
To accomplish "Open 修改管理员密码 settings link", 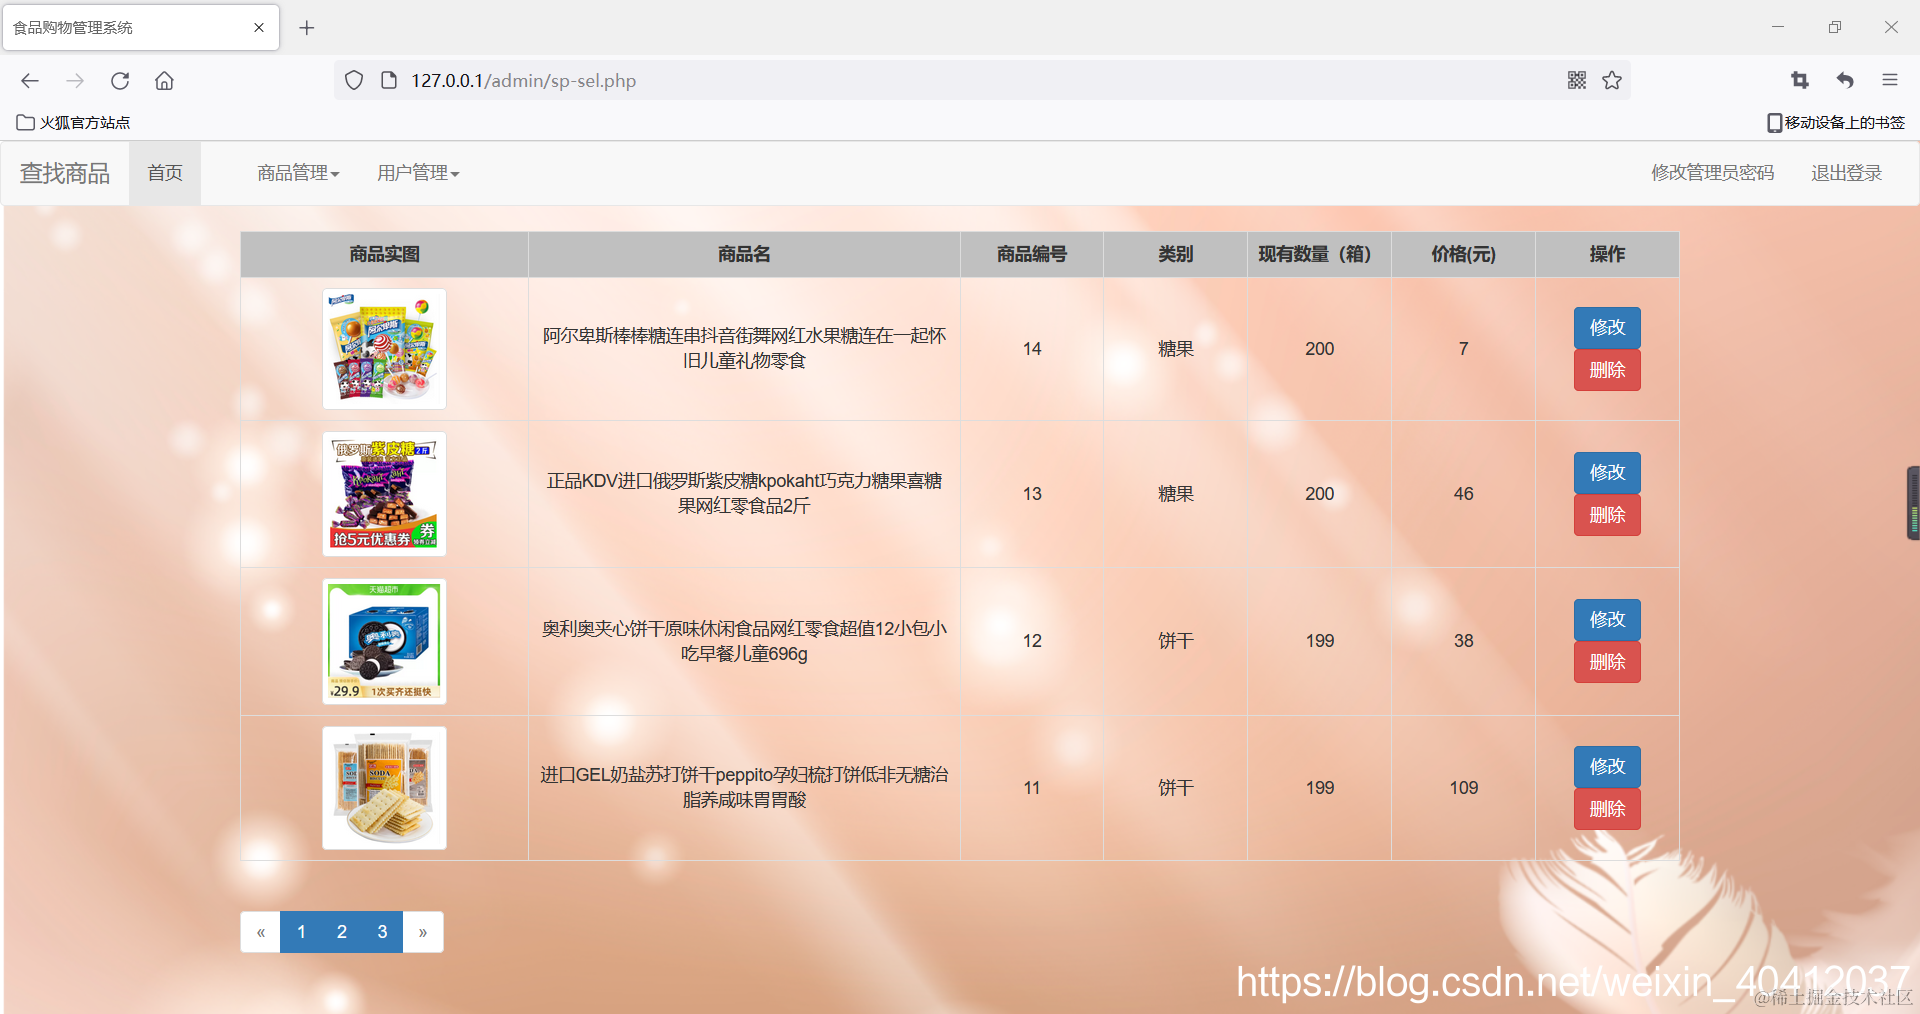I will (x=1712, y=172).
